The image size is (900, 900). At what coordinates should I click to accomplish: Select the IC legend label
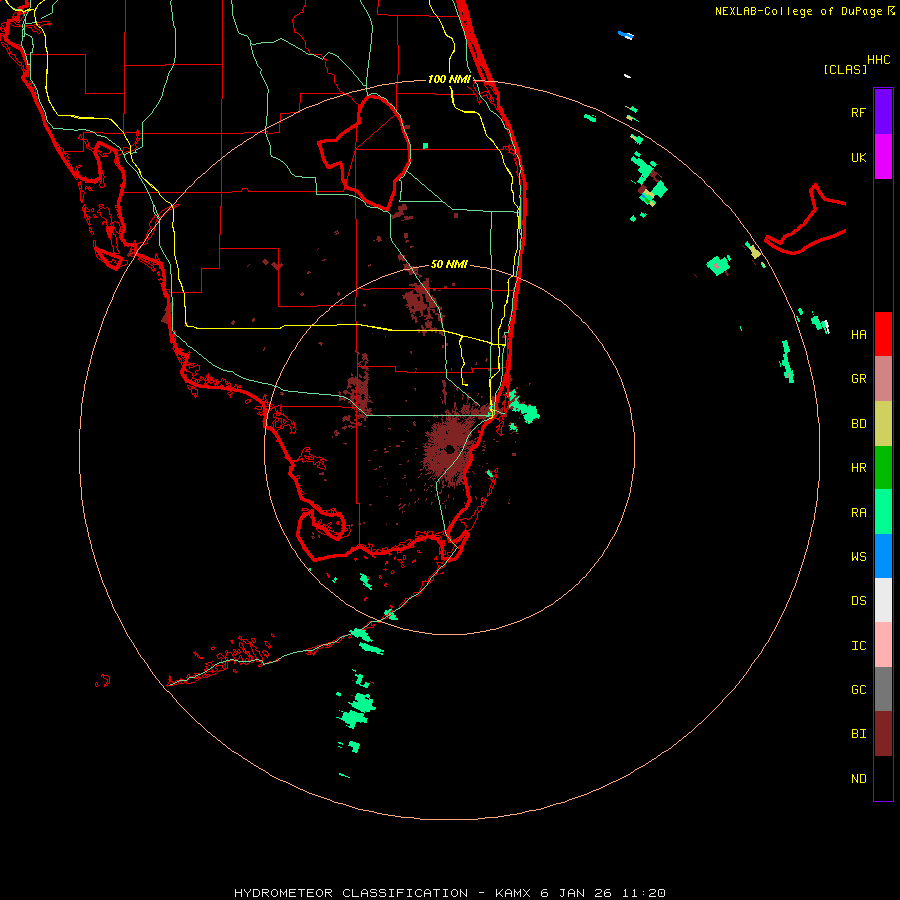[x=858, y=646]
